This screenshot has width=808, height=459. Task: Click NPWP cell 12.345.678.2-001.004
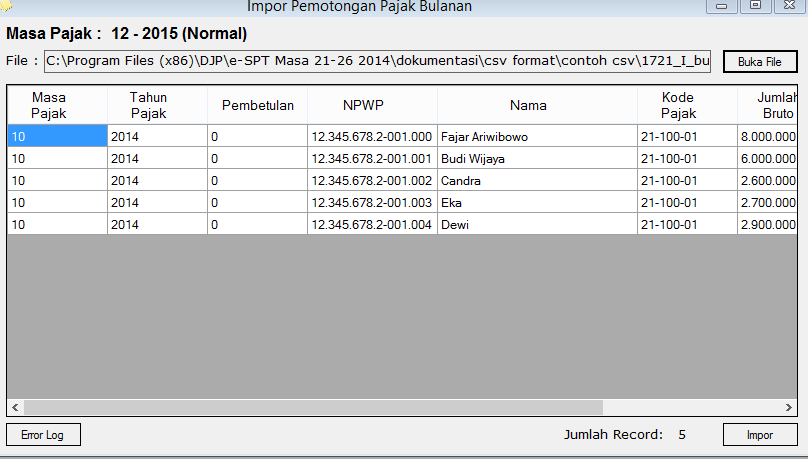coord(373,225)
